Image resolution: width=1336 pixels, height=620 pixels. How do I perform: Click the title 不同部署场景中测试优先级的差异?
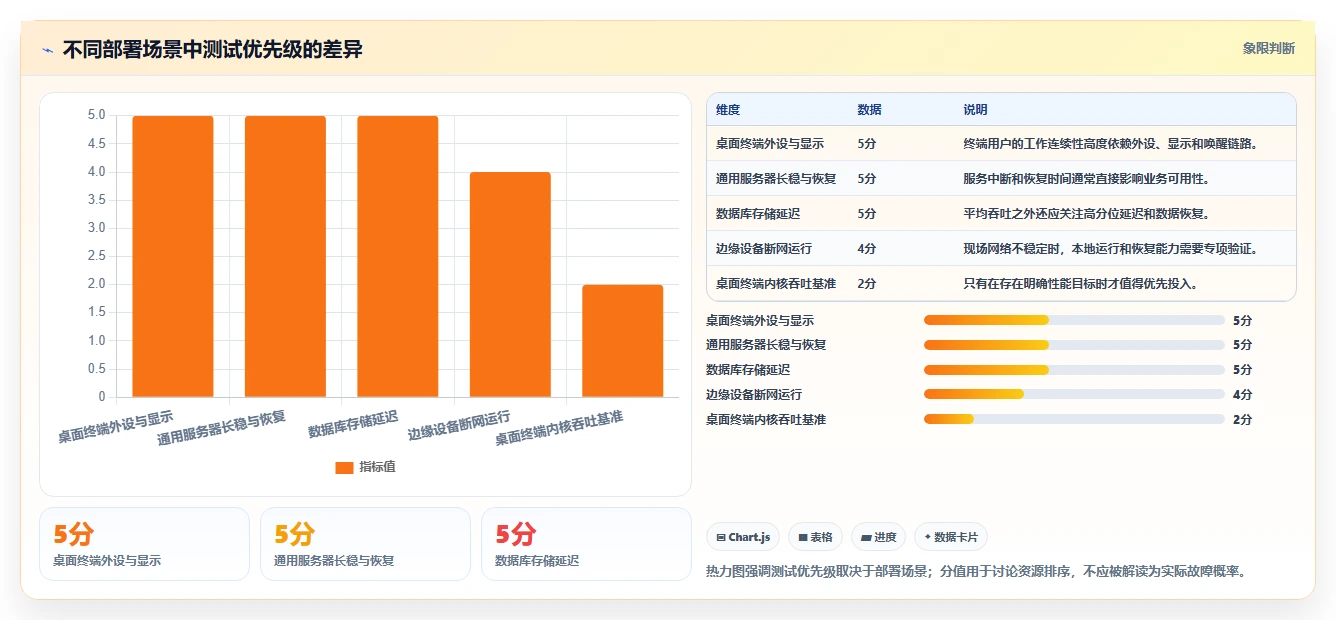click(x=212, y=50)
